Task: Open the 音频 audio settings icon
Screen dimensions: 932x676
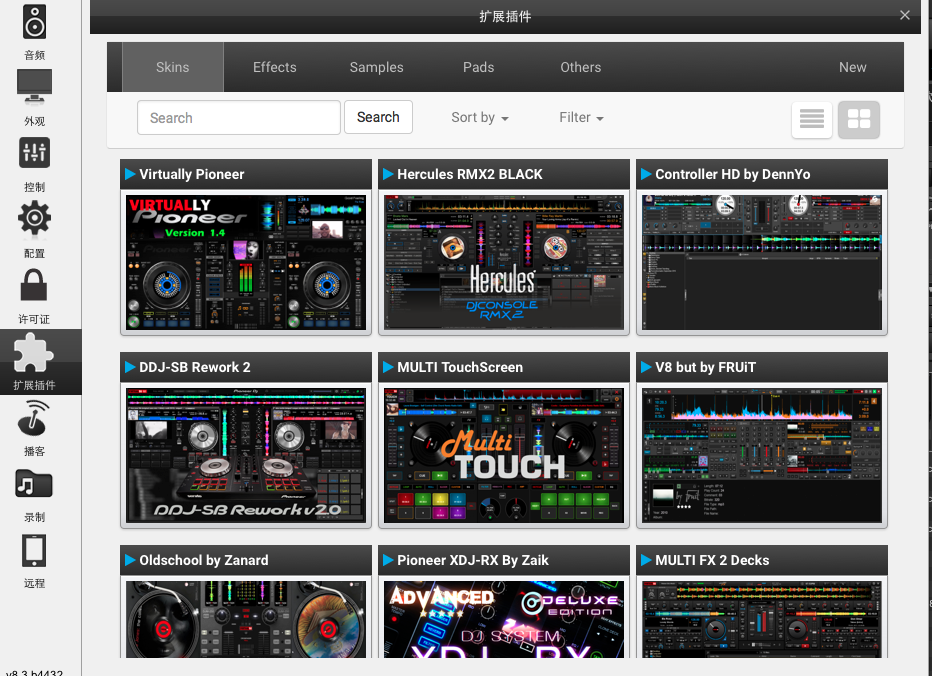Action: click(x=34, y=22)
